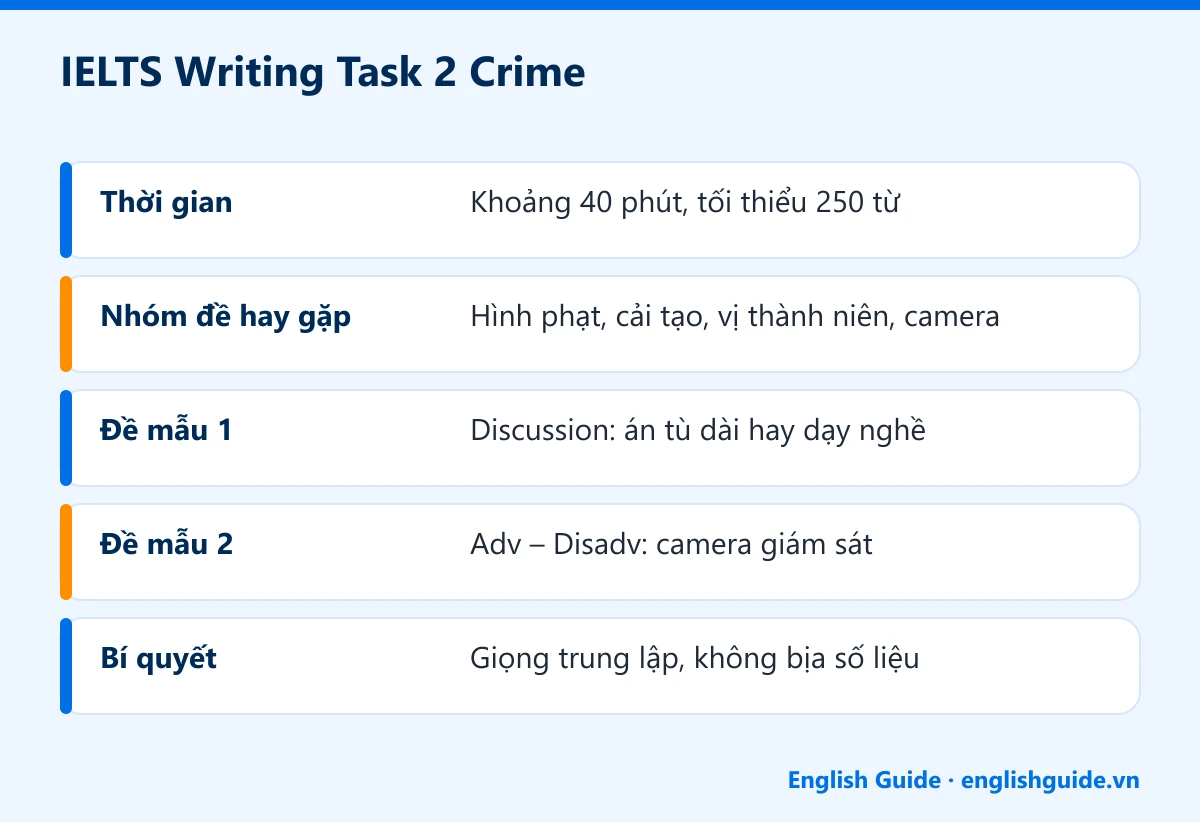Screen dimensions: 1200x822
Task: Click the text Khoảng 40 phút, tối thiểu 250 từ
Action: [x=685, y=203]
